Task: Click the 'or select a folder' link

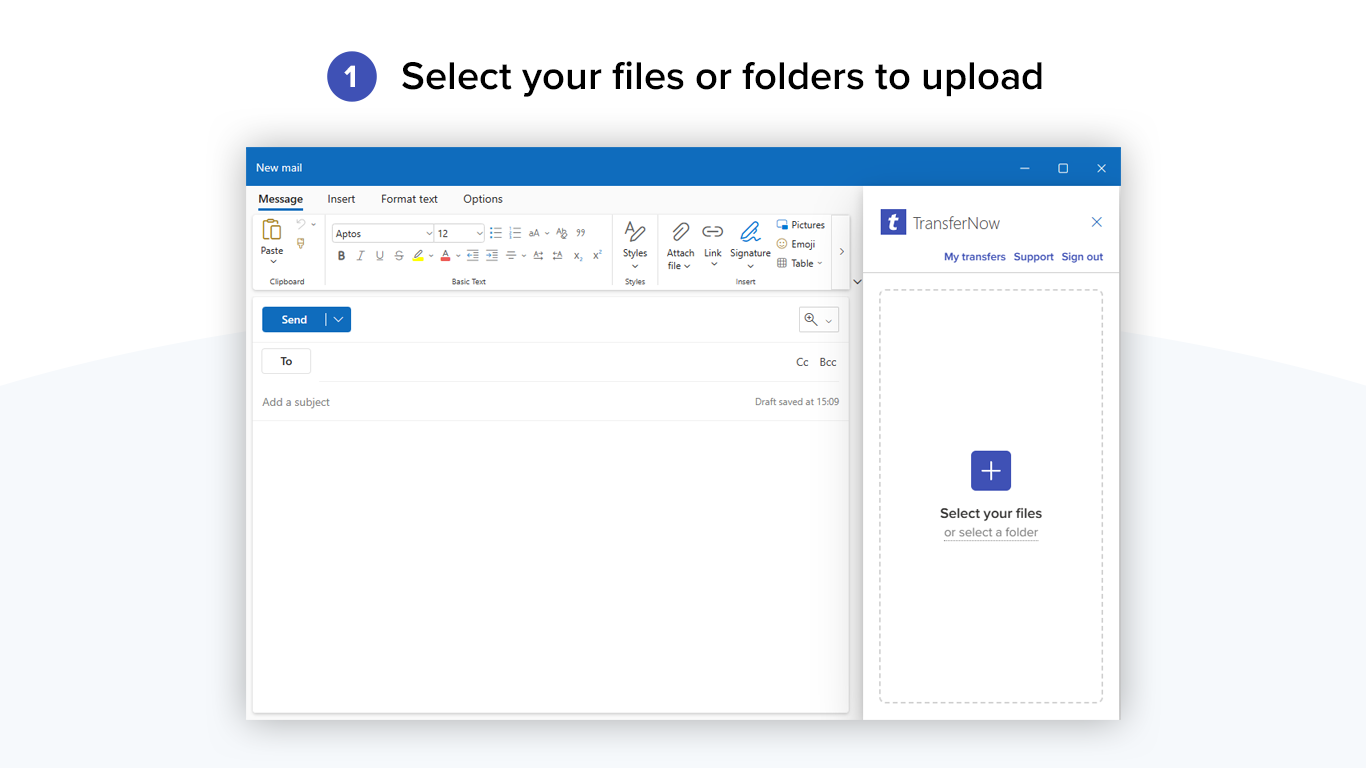Action: [991, 533]
